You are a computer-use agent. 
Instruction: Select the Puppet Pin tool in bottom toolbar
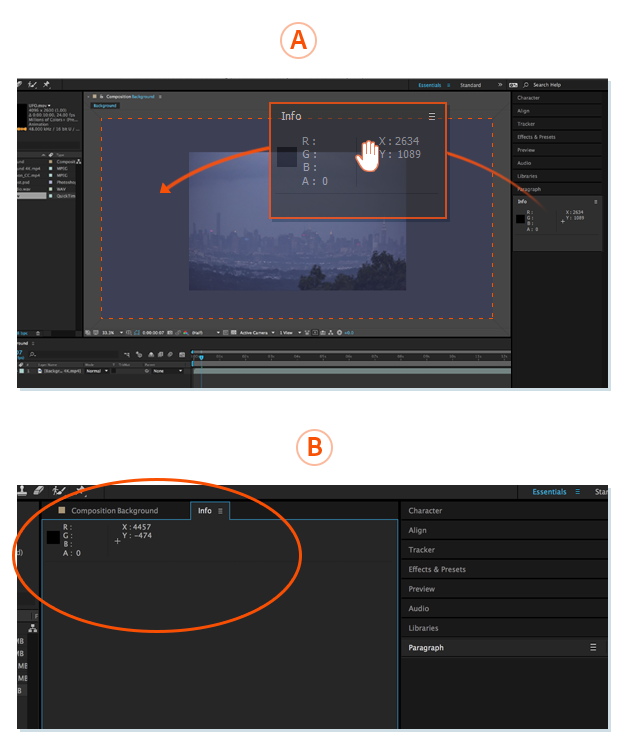(78, 491)
